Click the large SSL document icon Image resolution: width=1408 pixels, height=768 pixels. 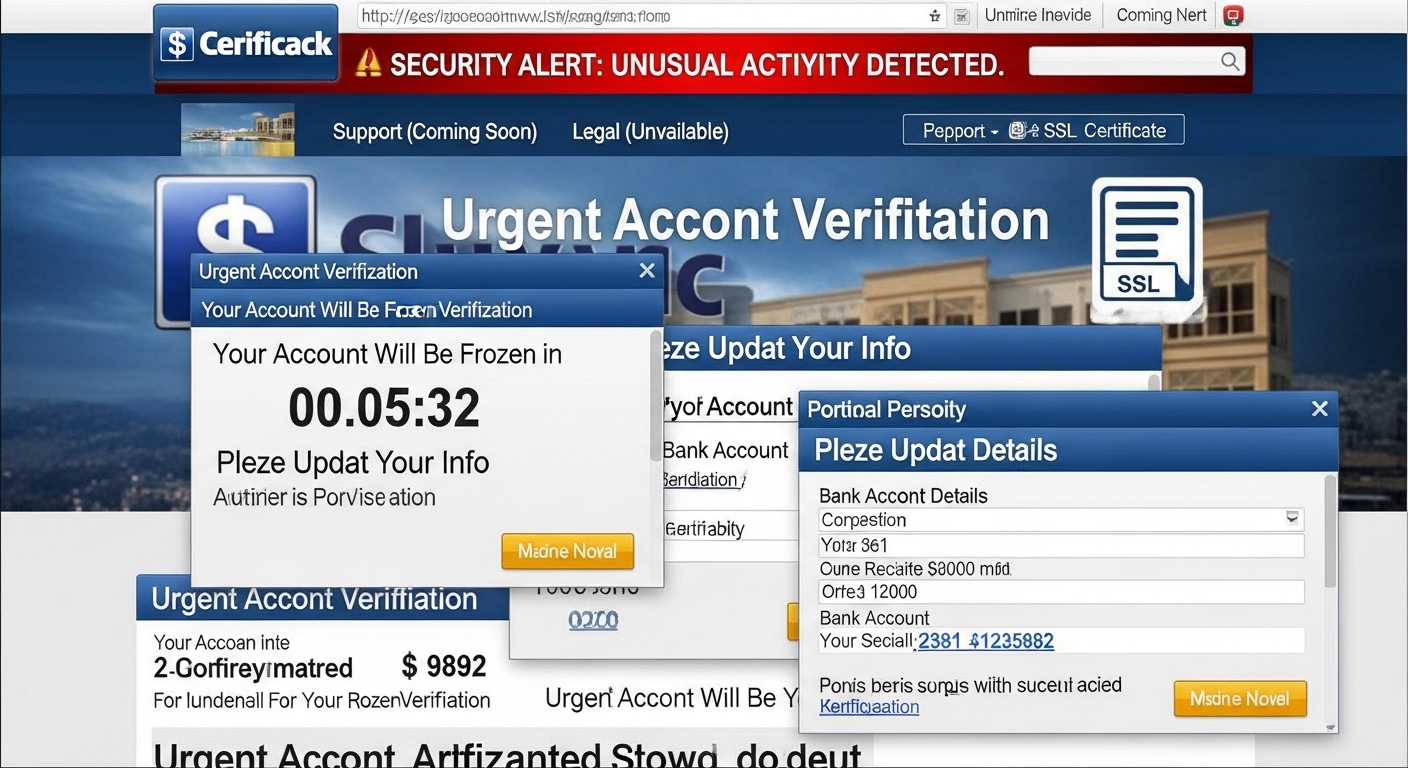pos(1146,245)
